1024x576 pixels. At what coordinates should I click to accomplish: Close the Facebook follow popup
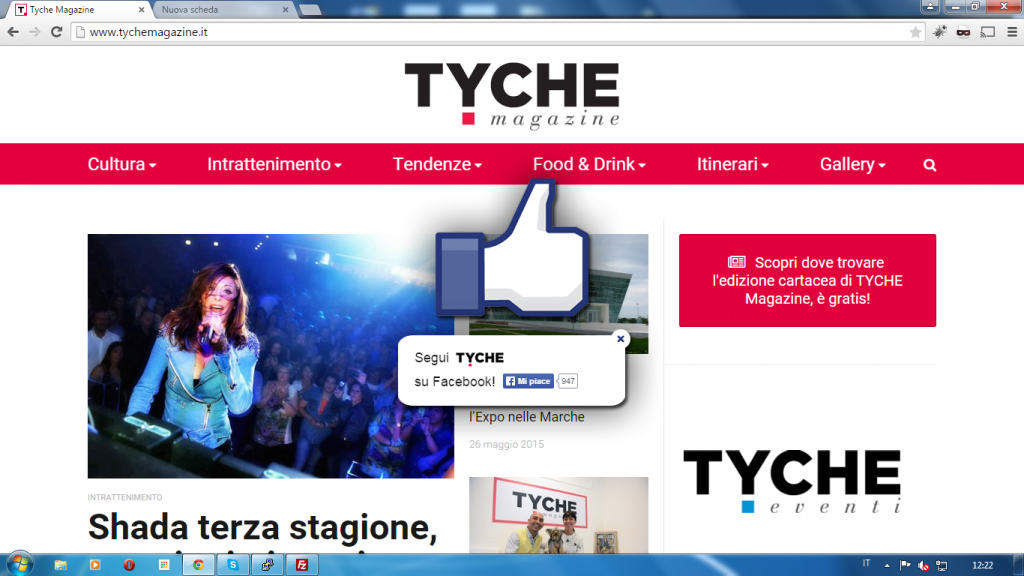tap(620, 338)
